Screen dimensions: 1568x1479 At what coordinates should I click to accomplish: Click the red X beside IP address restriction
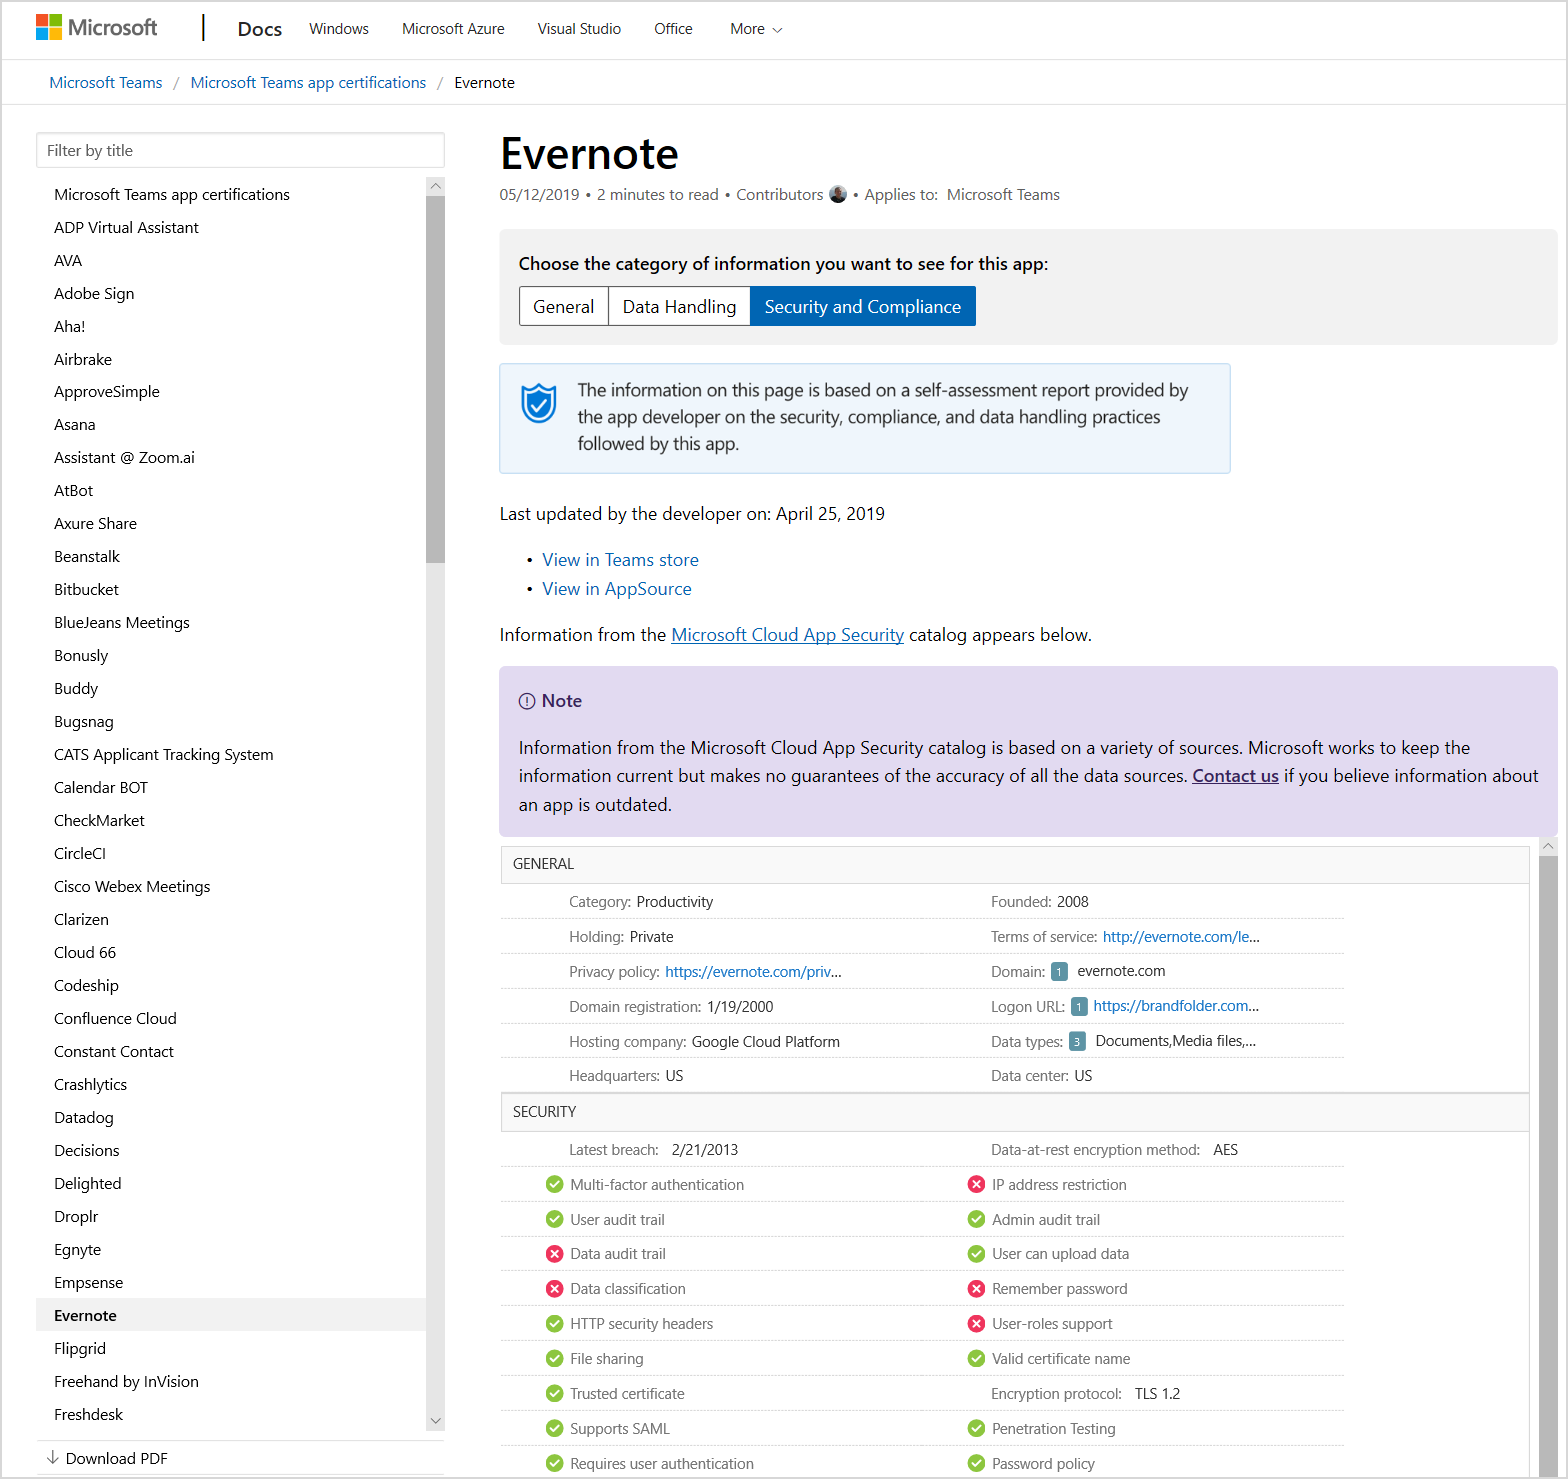tap(977, 1185)
